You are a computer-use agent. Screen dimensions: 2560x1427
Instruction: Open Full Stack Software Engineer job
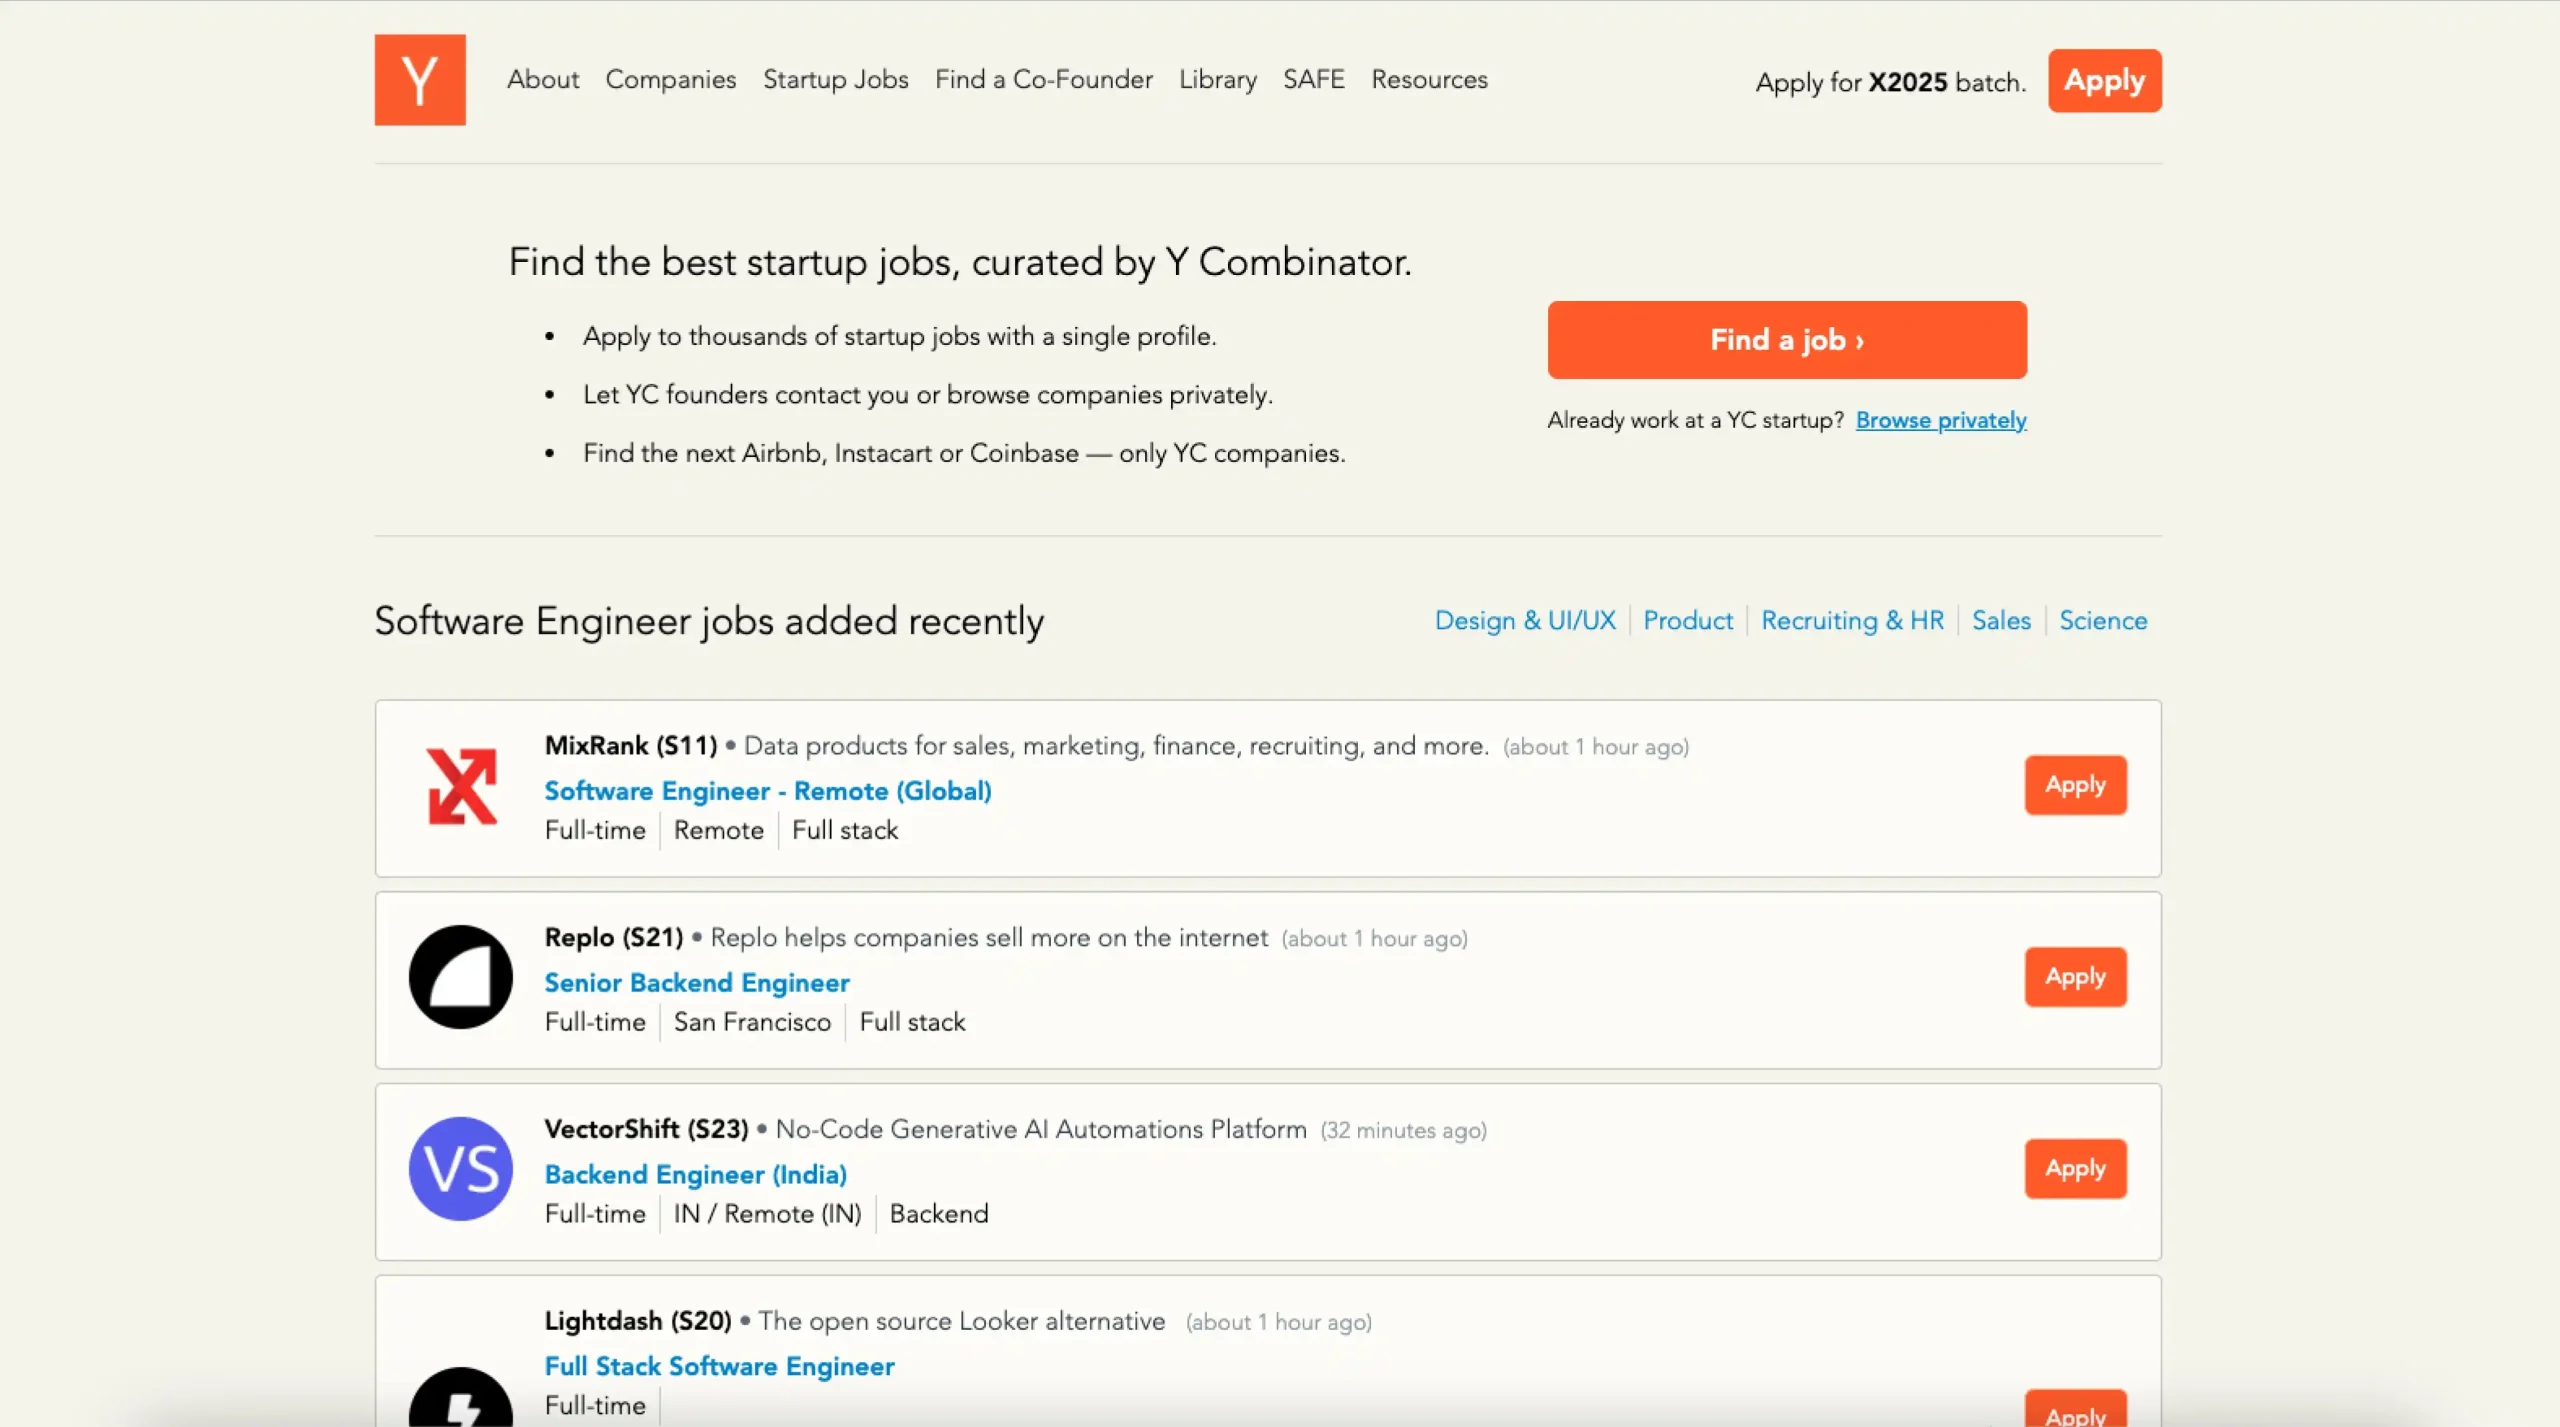coord(720,1367)
